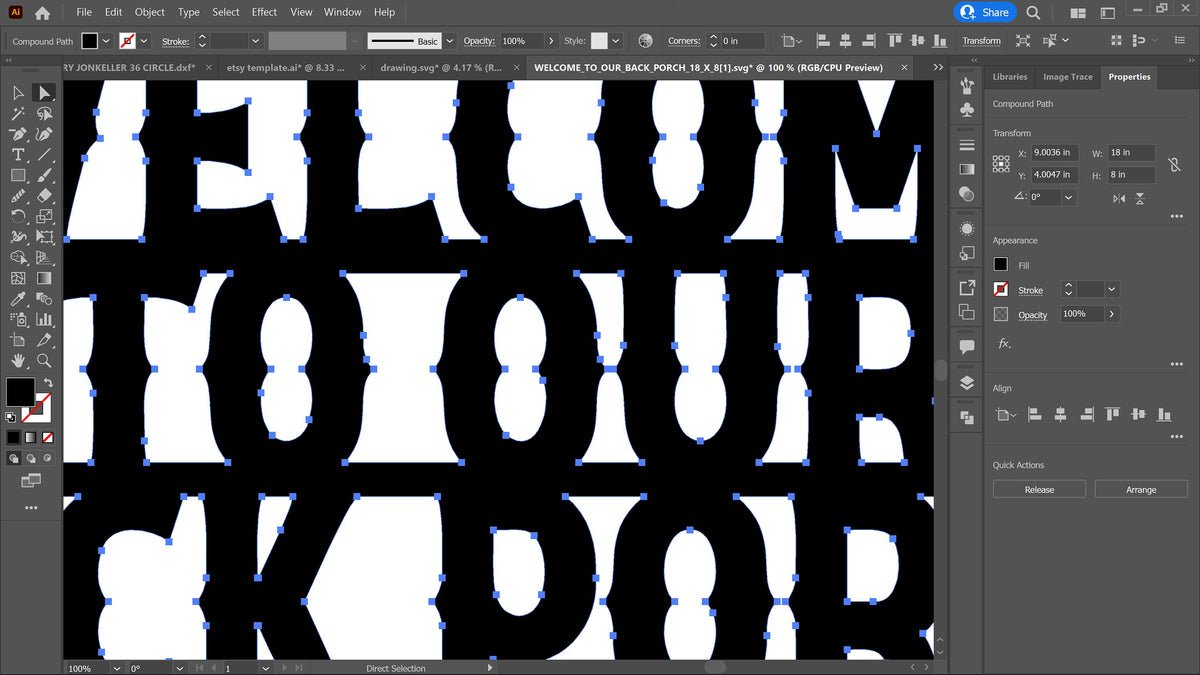Screen dimensions: 1200x675
Task: Click the Search magnifier in top bar
Action: tap(1033, 12)
